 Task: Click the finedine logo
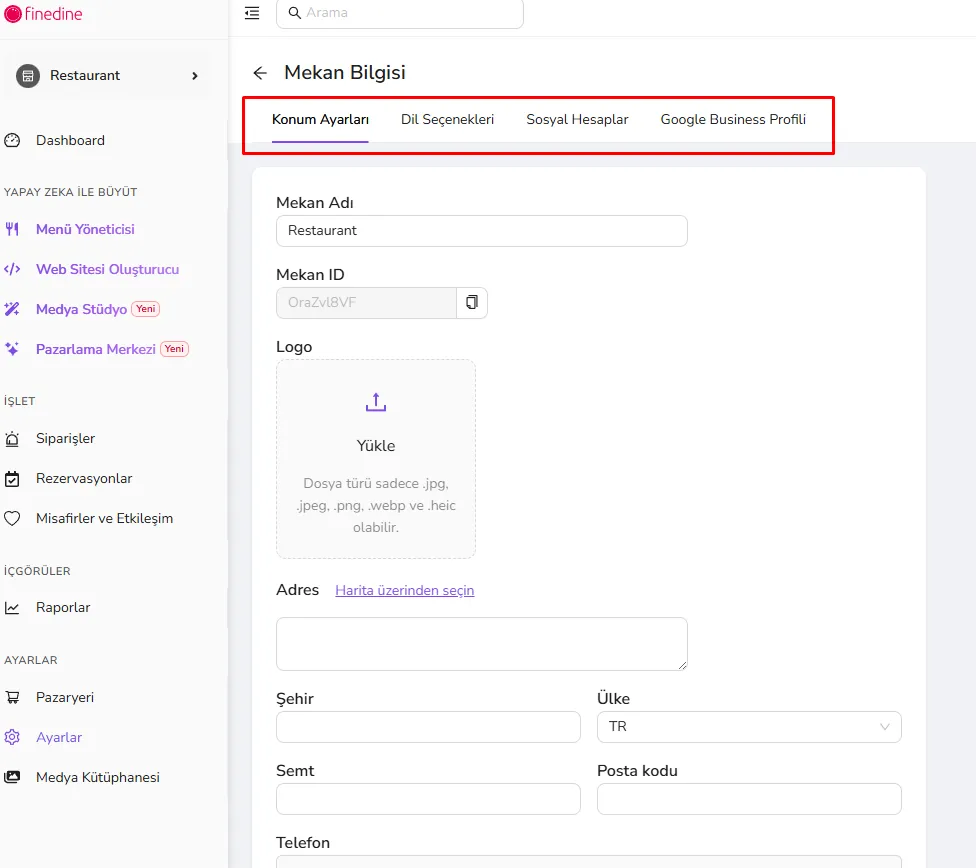point(43,14)
